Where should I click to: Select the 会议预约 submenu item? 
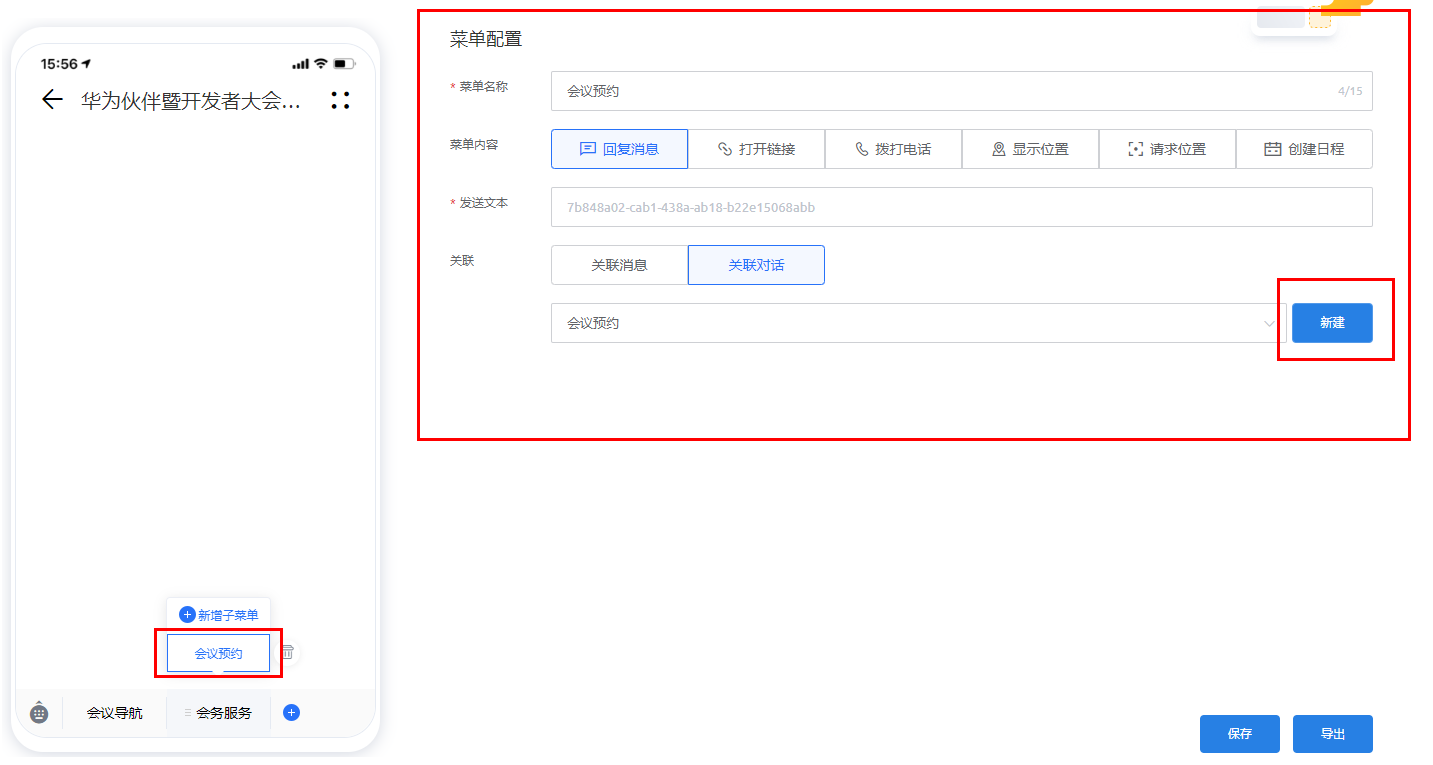pyautogui.click(x=218, y=653)
